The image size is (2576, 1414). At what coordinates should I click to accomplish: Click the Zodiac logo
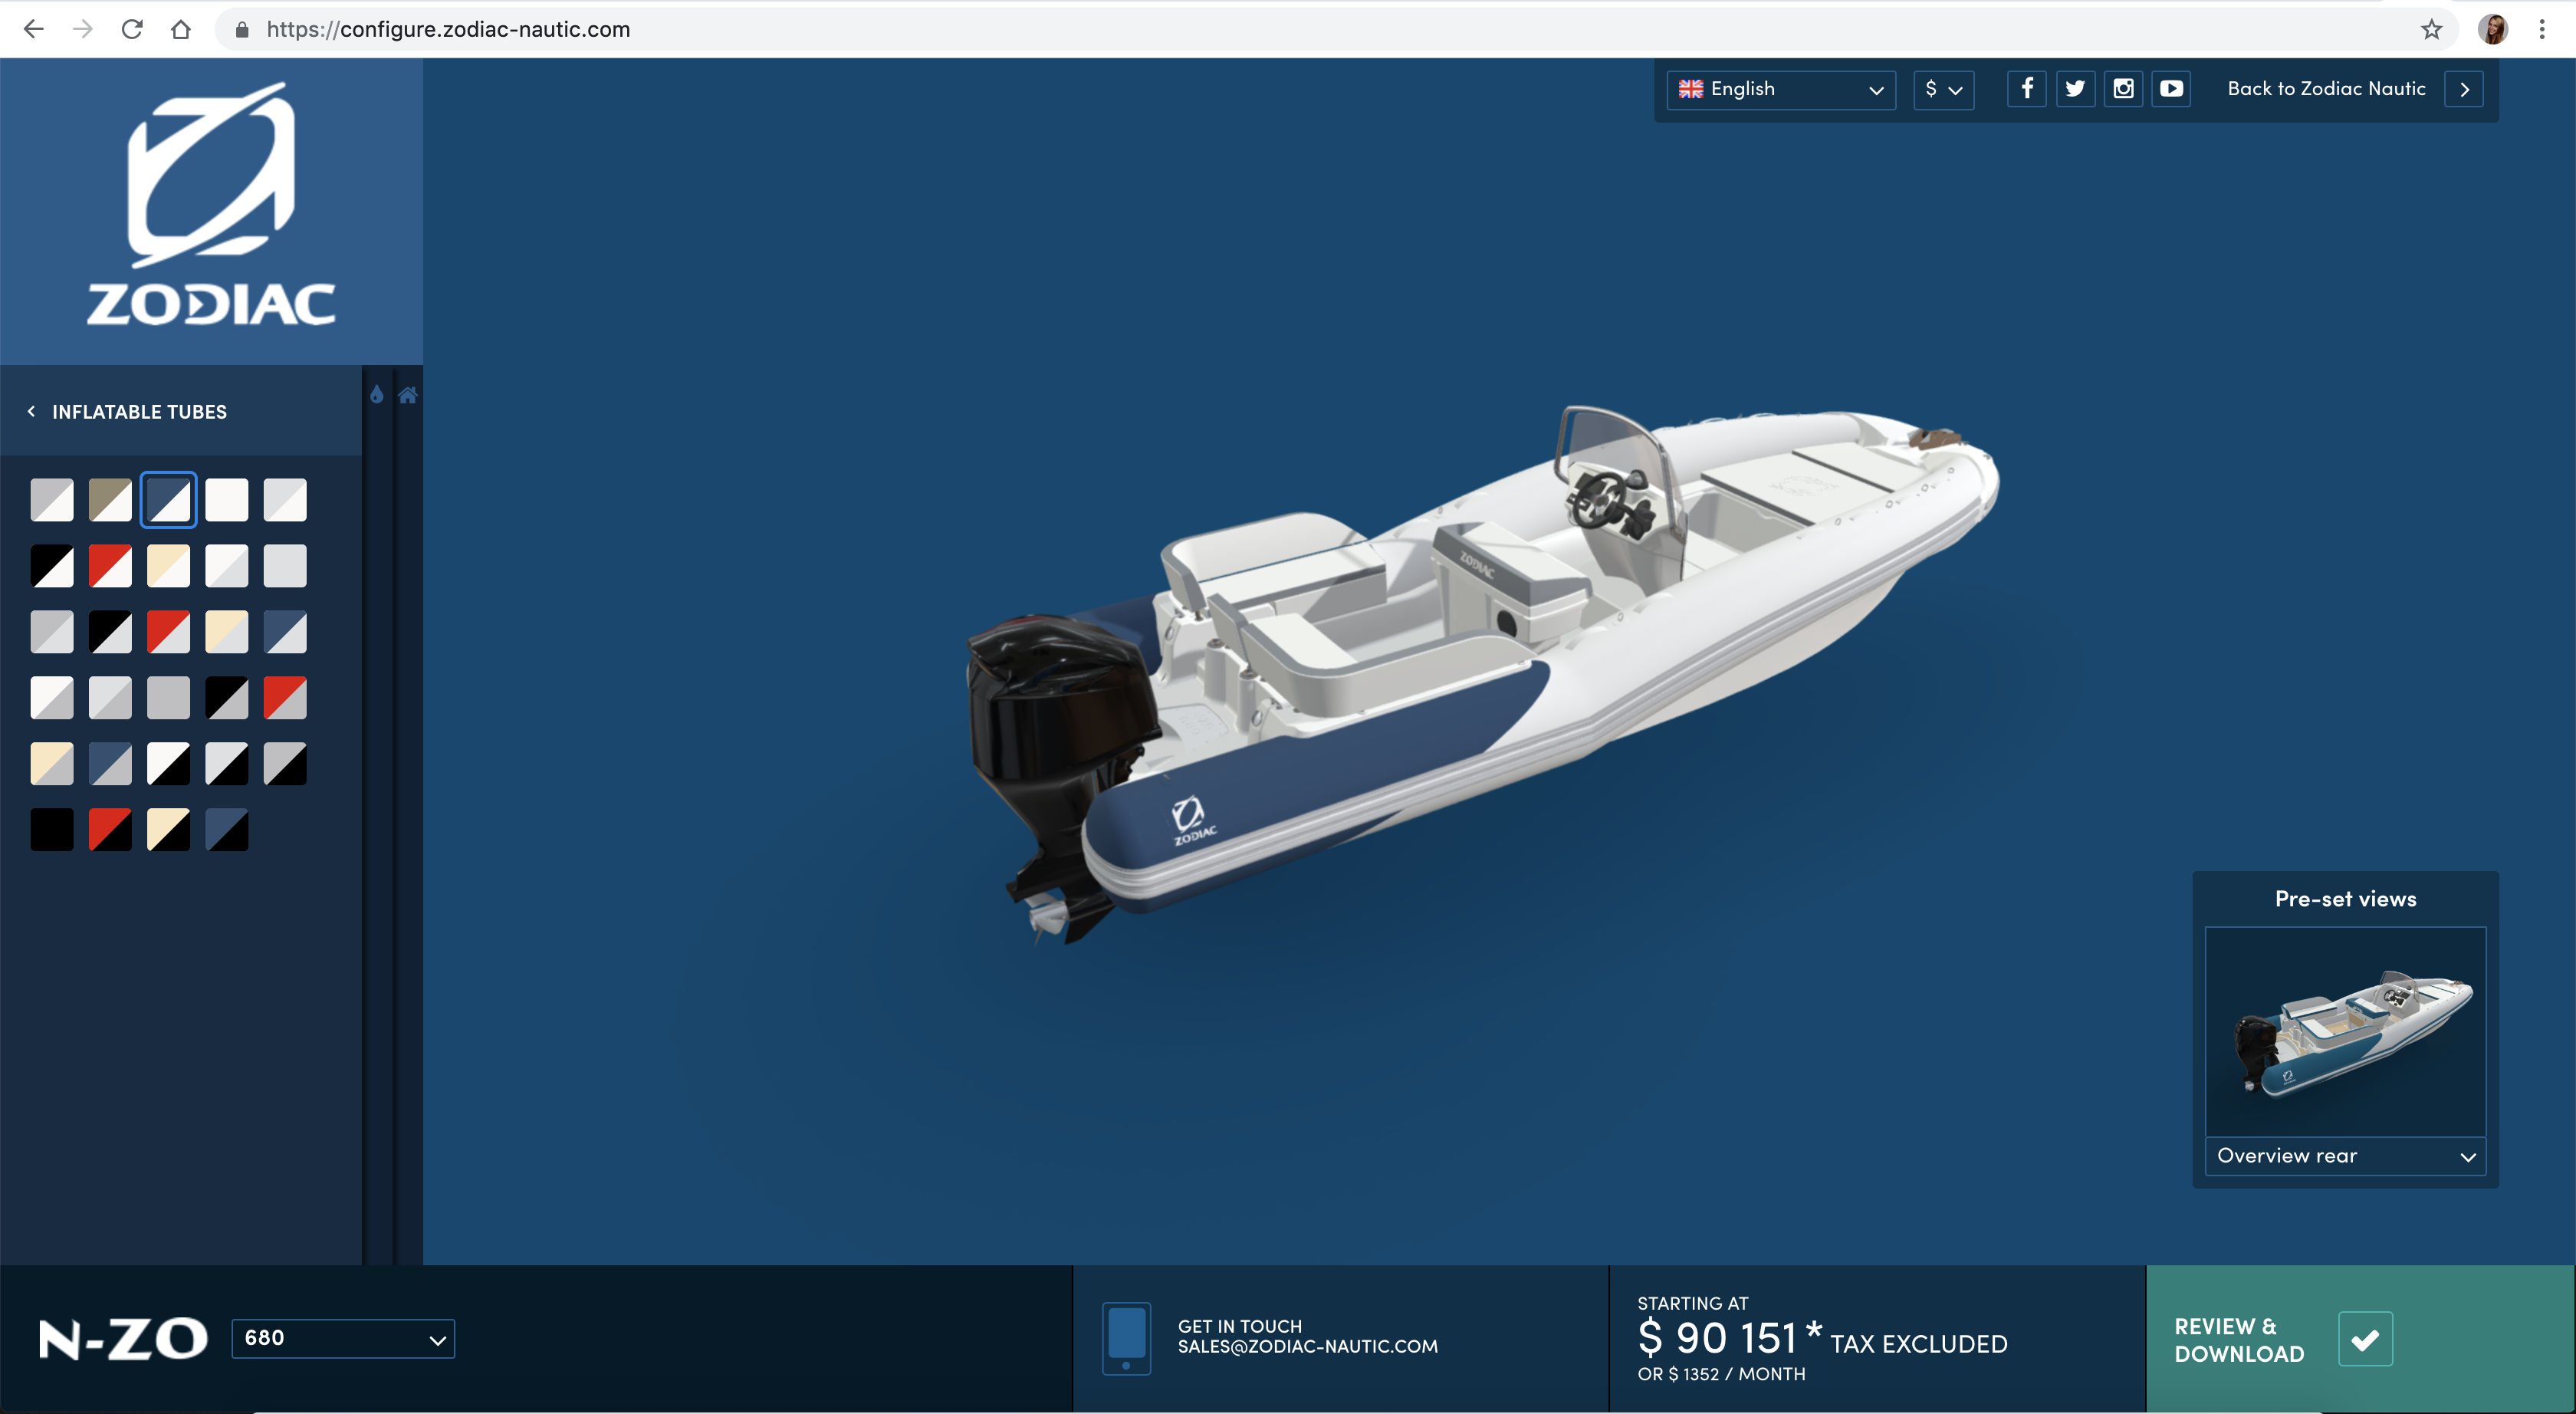[x=211, y=205]
